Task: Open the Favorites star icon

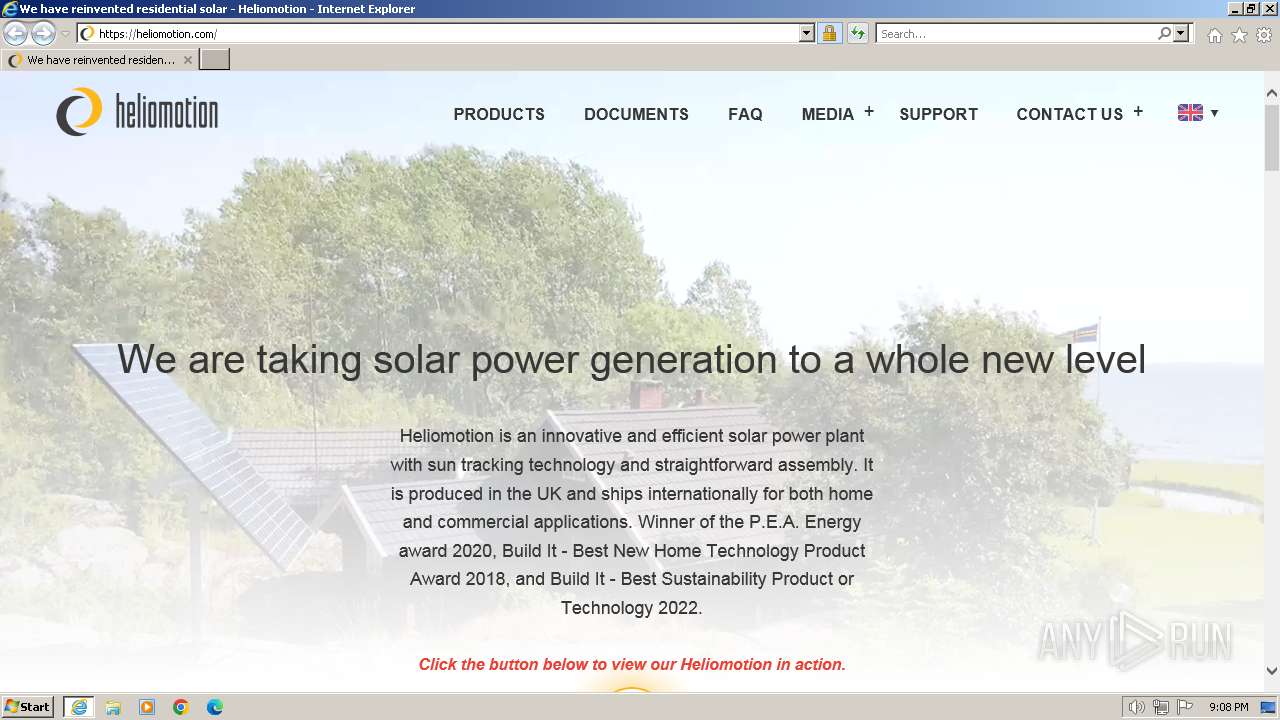Action: [x=1239, y=35]
